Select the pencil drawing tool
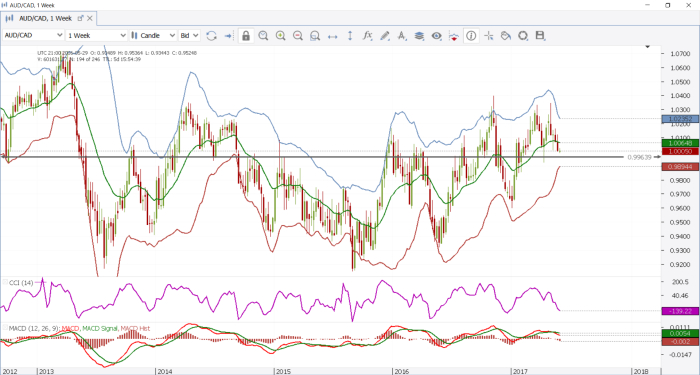 (x=385, y=36)
